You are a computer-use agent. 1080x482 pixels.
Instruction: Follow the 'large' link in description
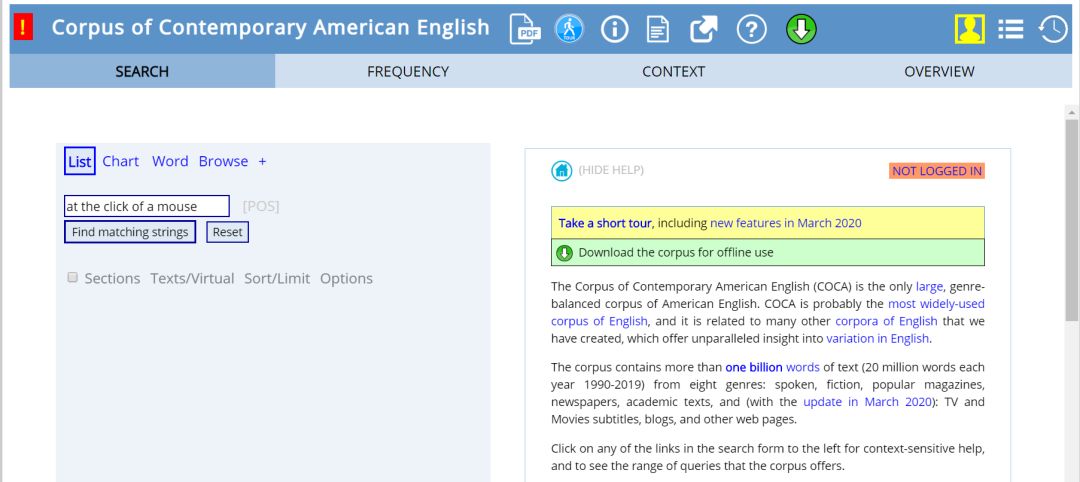(929, 286)
